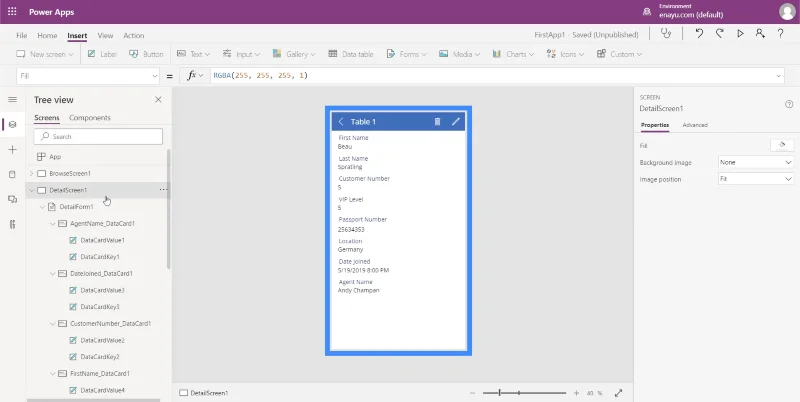The image size is (800, 402).
Task: Collapse the DetailForm1 tree node
Action: pos(42,207)
